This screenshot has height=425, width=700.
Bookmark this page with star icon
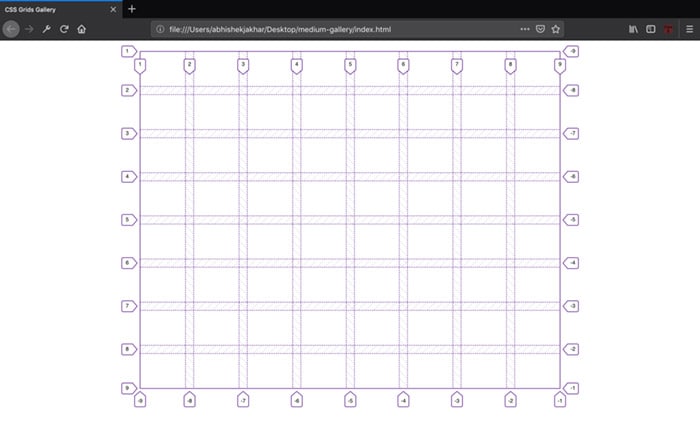point(555,29)
